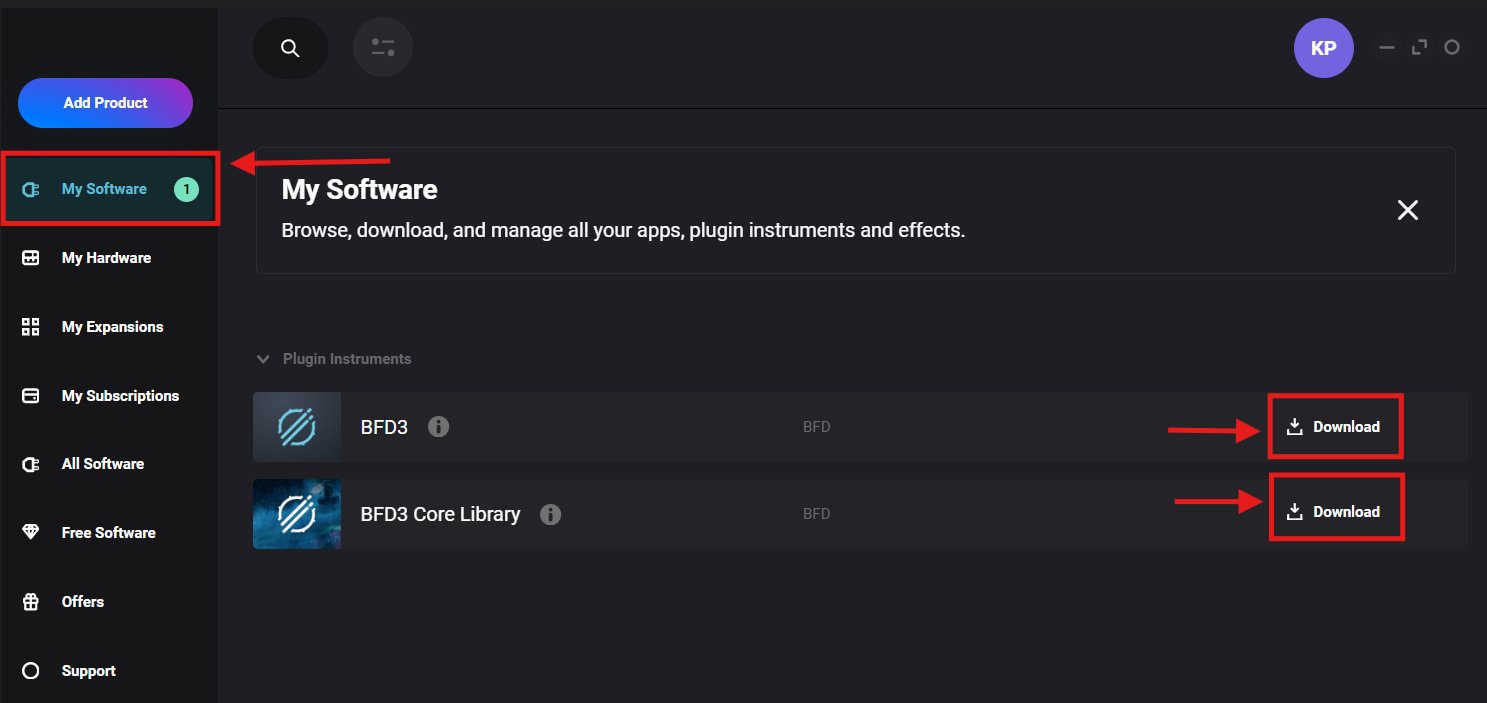The width and height of the screenshot is (1487, 703).
Task: Show info for BFD3
Action: (438, 427)
